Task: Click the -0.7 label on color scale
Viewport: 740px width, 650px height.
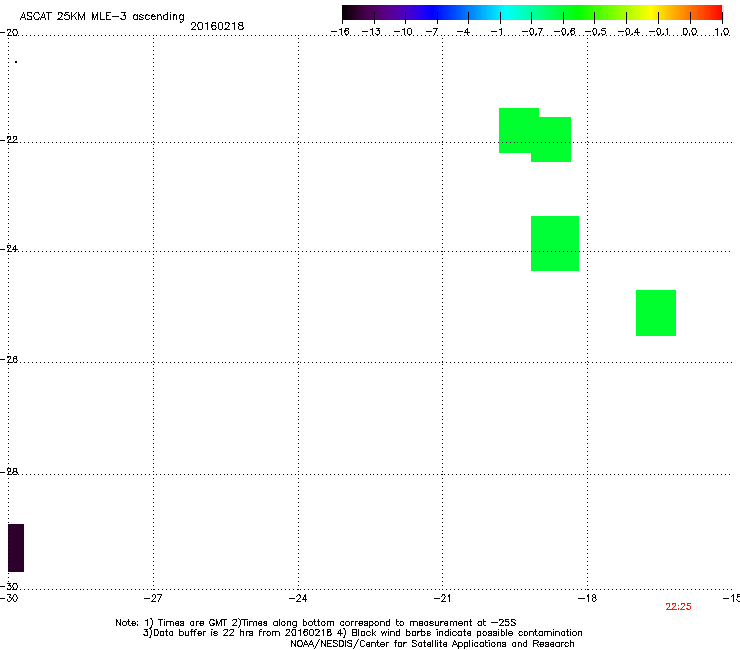Action: point(532,32)
